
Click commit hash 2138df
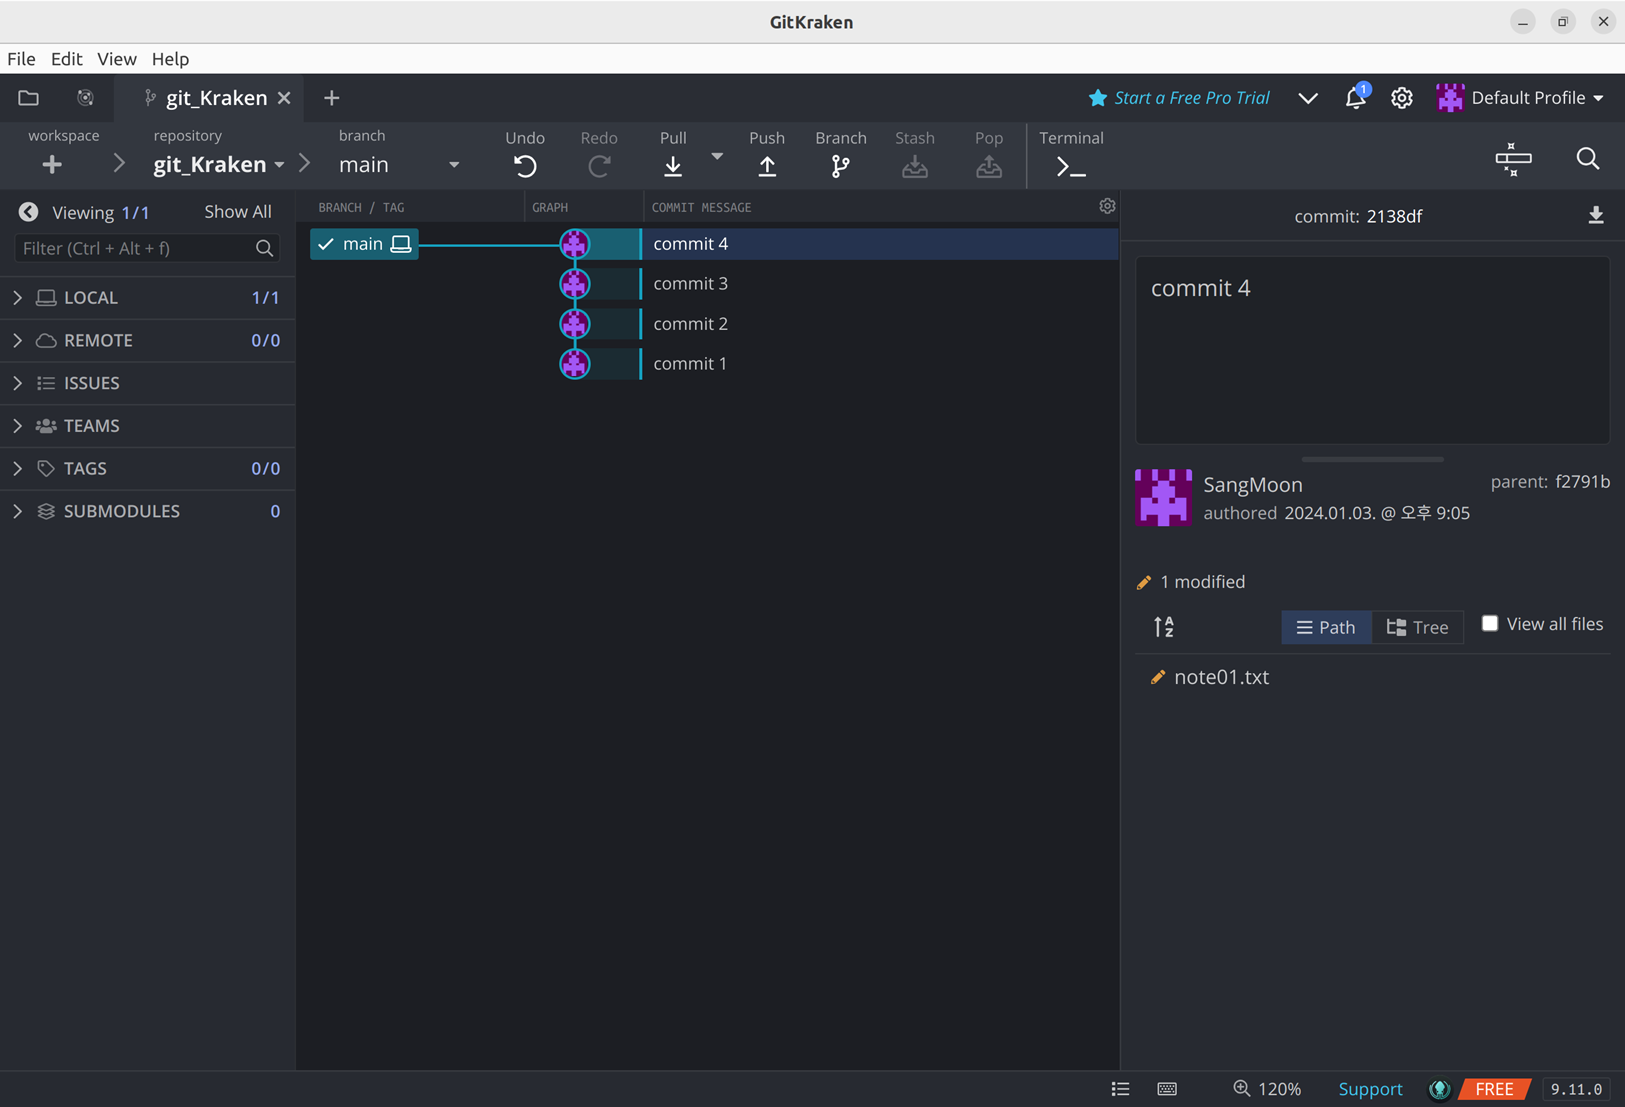pos(1394,216)
